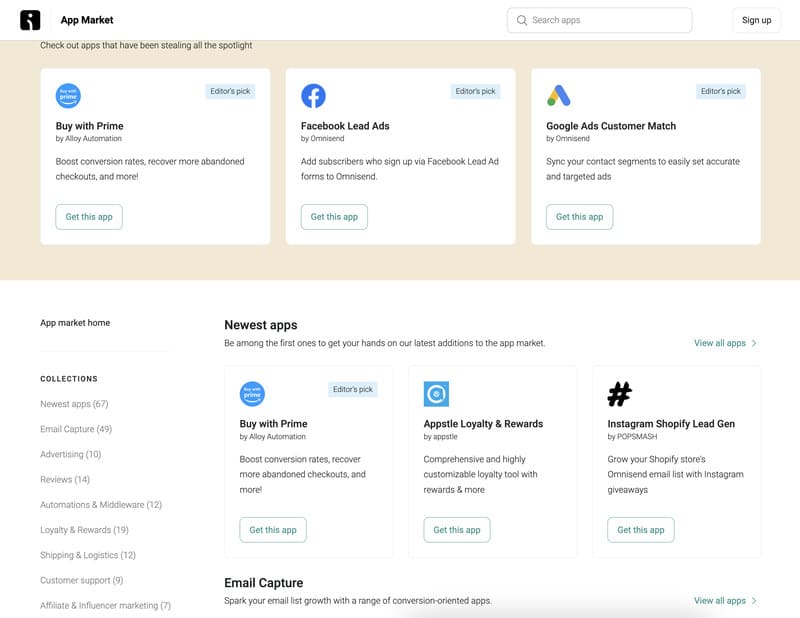Open Advertising (10) collection

(x=70, y=454)
